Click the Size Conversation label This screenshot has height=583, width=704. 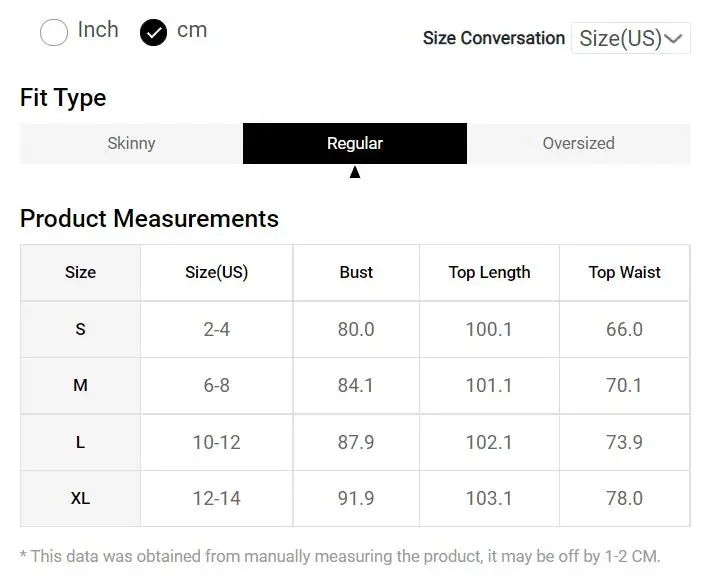coord(493,39)
